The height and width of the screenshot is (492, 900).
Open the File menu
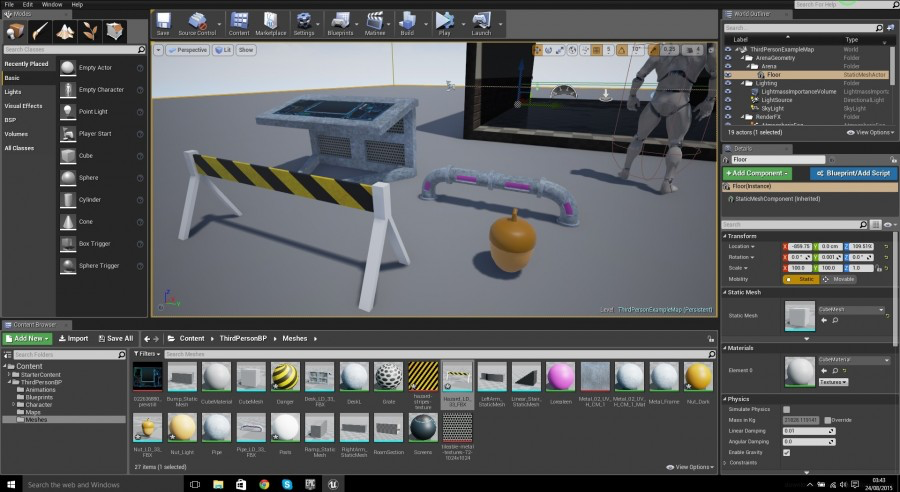[x=9, y=4]
